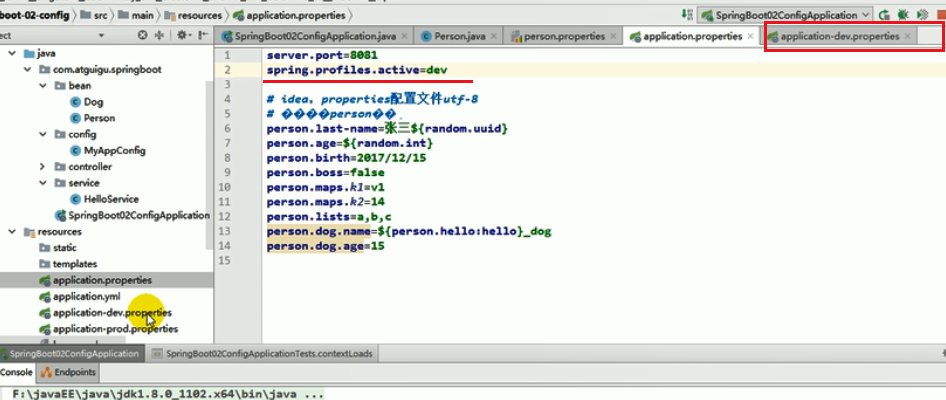Click line number 15 in the gutter
946x400 pixels.
(226, 261)
